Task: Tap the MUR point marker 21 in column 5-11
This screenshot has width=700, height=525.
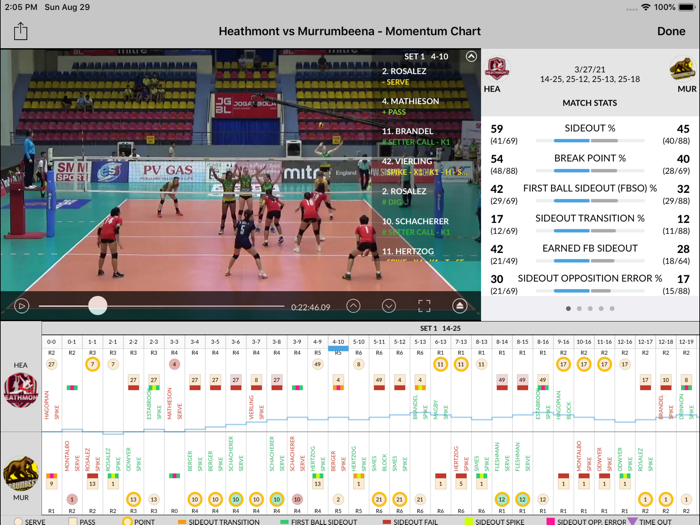Action: tap(379, 499)
